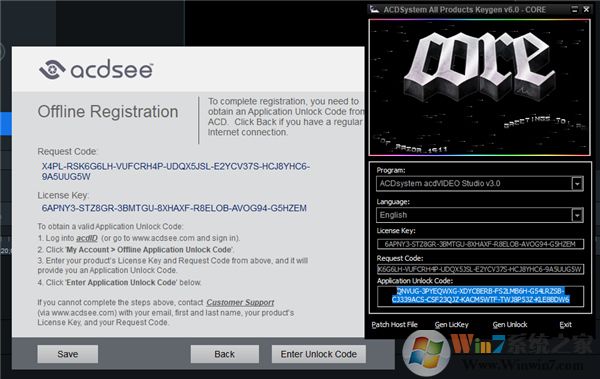Click the keygen License Key field

coord(480,244)
